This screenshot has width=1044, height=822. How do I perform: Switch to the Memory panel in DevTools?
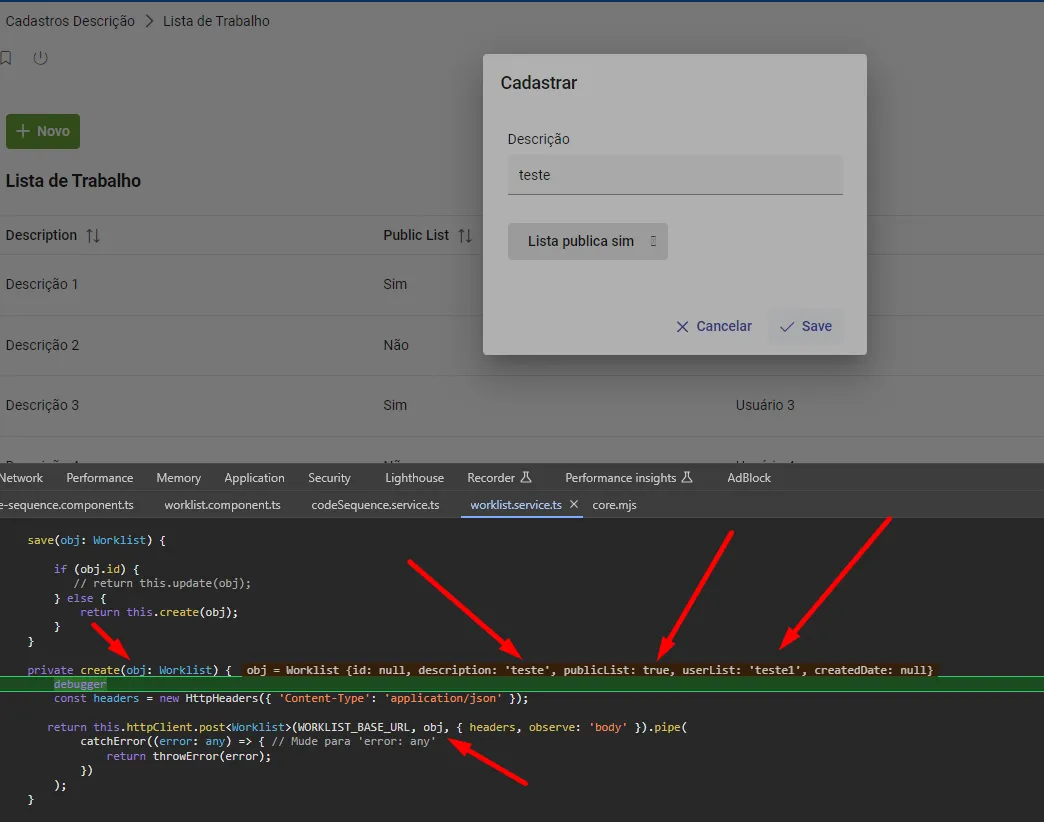(178, 477)
